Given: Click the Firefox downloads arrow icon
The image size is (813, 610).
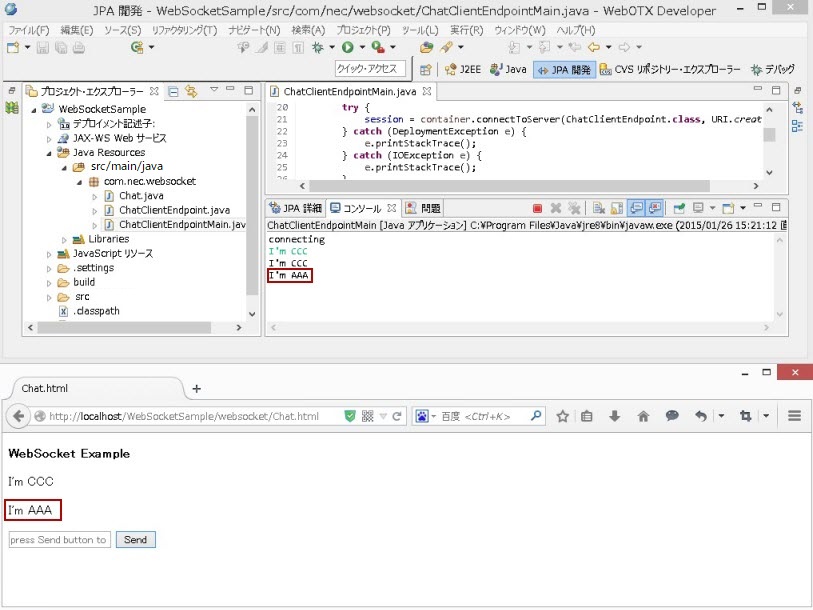Looking at the screenshot, I should pyautogui.click(x=615, y=416).
